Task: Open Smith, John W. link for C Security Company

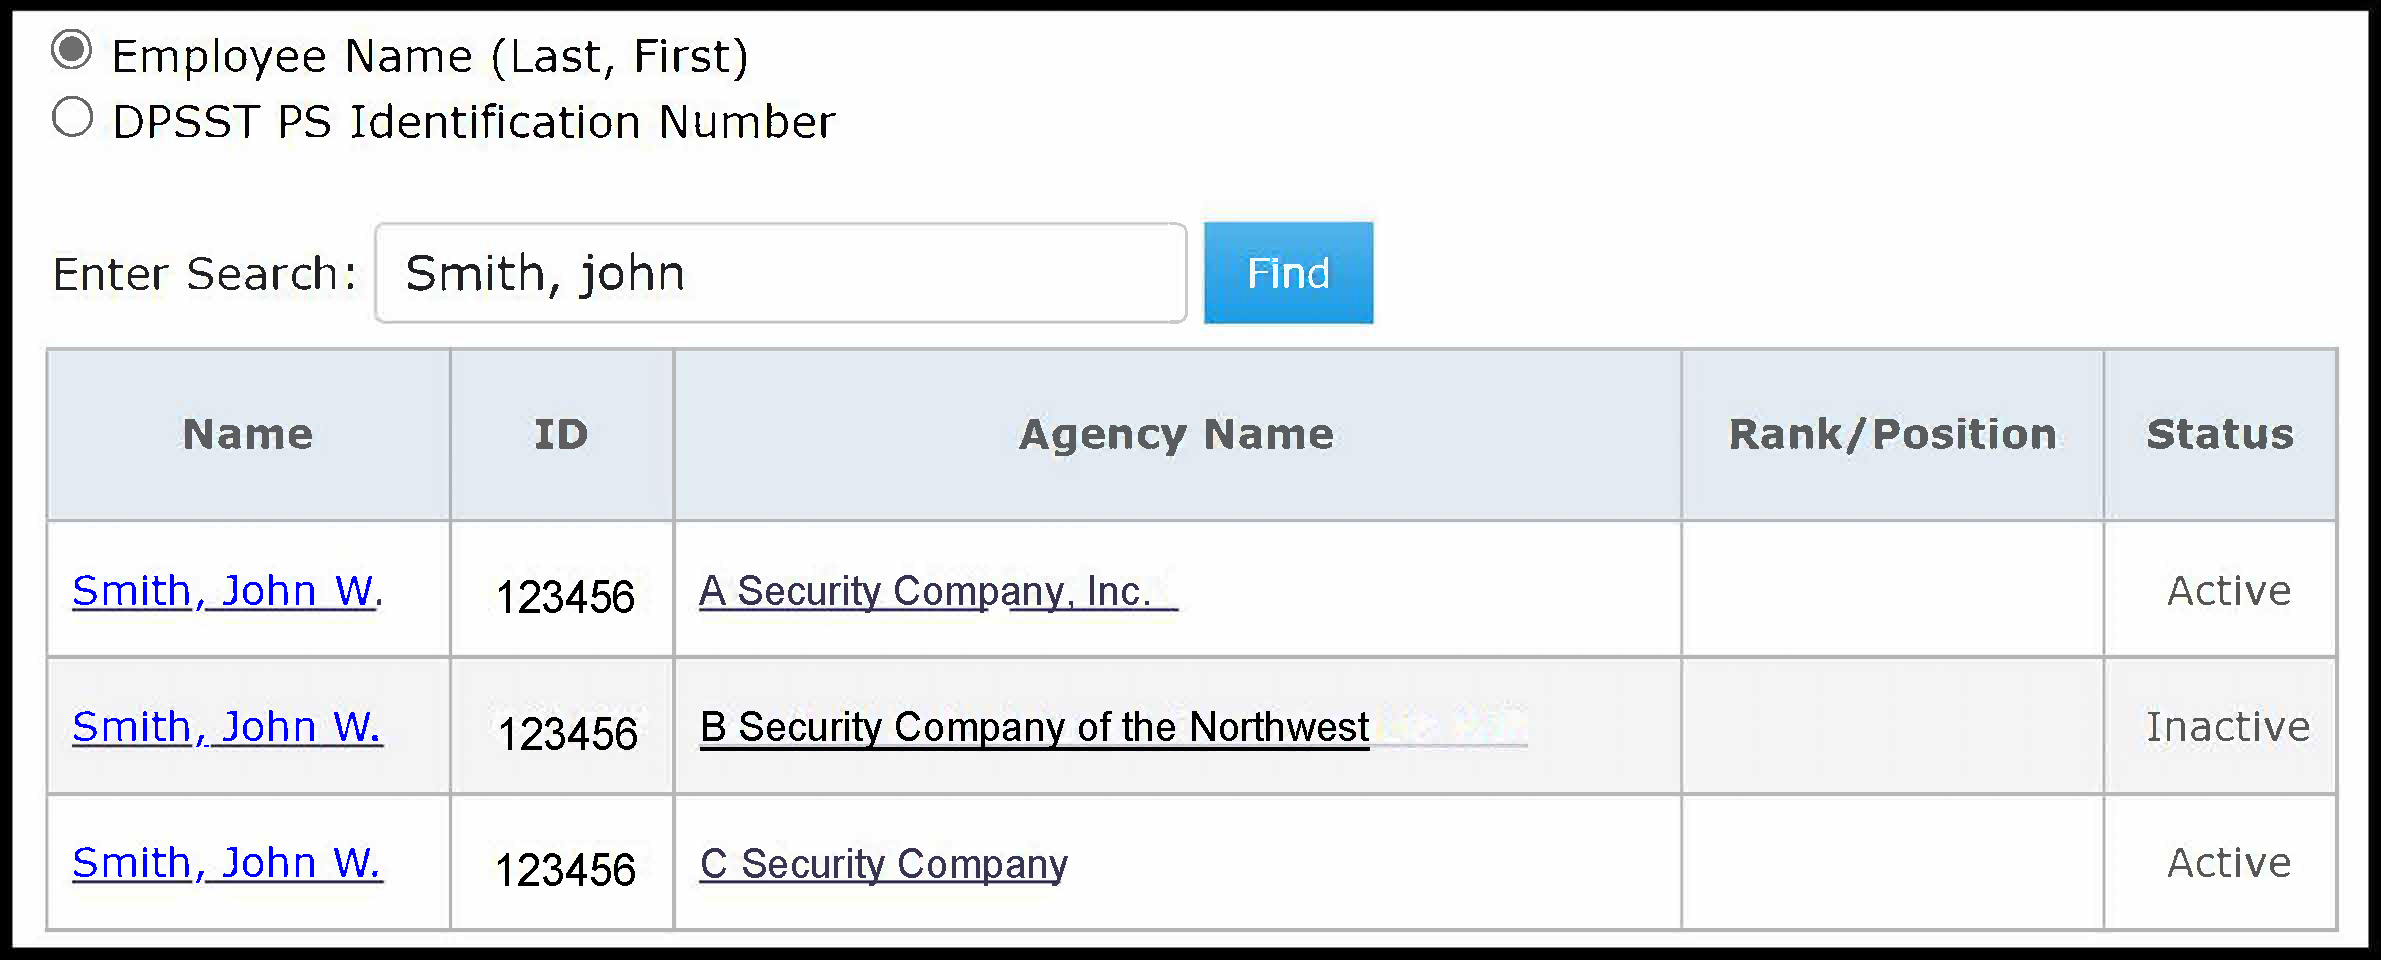Action: [x=226, y=863]
